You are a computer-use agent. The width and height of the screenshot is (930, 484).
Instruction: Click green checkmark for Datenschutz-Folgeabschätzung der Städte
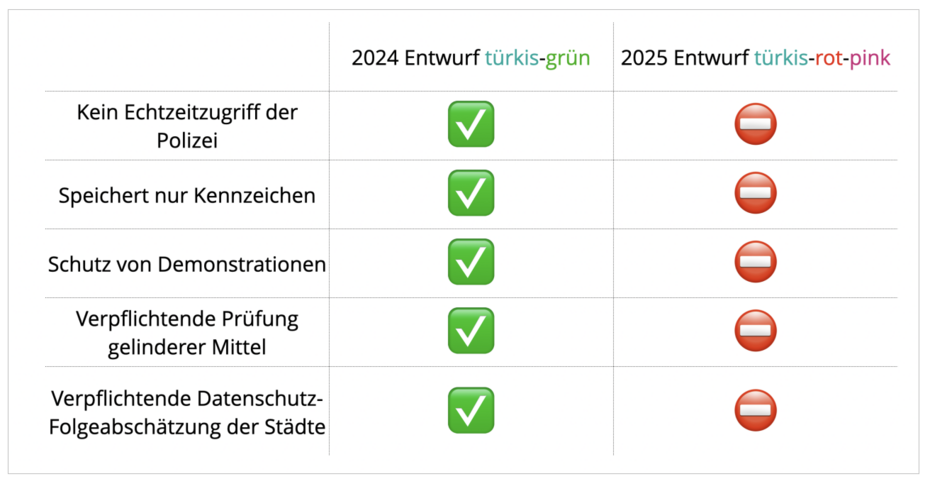(x=470, y=409)
